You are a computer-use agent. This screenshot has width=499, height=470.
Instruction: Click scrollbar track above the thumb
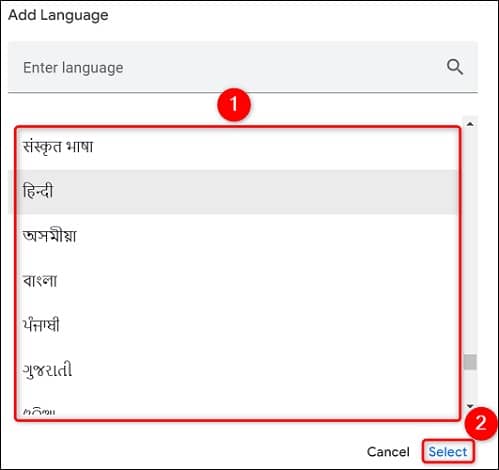pos(470,242)
